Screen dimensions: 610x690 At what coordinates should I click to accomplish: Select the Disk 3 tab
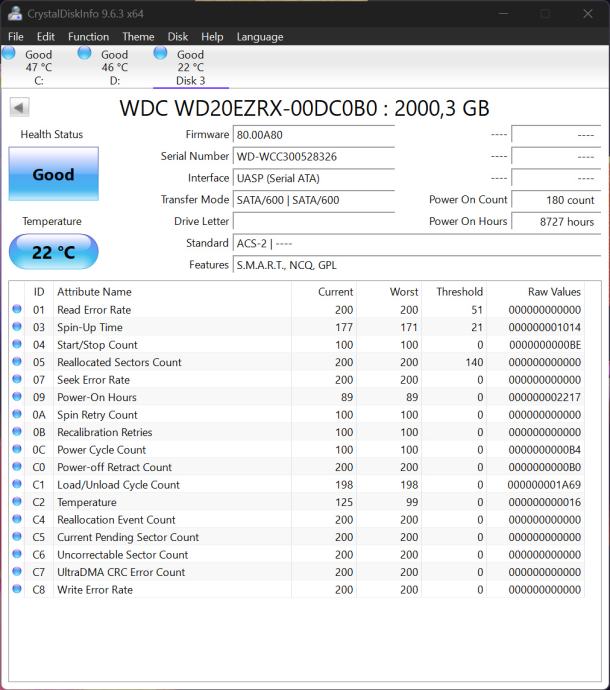click(191, 67)
